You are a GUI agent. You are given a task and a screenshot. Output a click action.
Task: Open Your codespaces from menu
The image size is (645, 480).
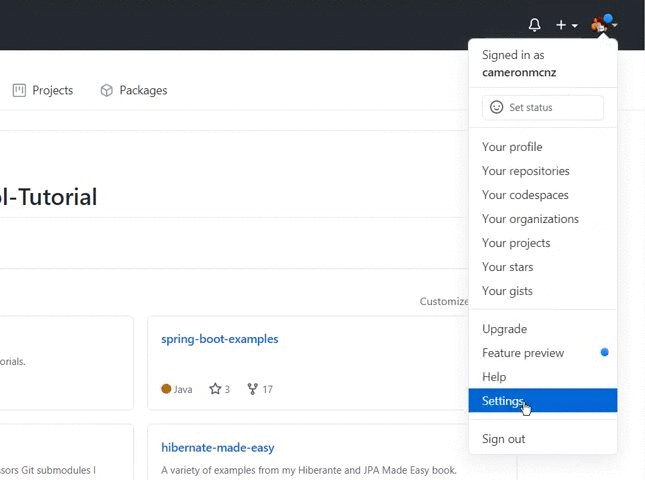click(x=525, y=195)
